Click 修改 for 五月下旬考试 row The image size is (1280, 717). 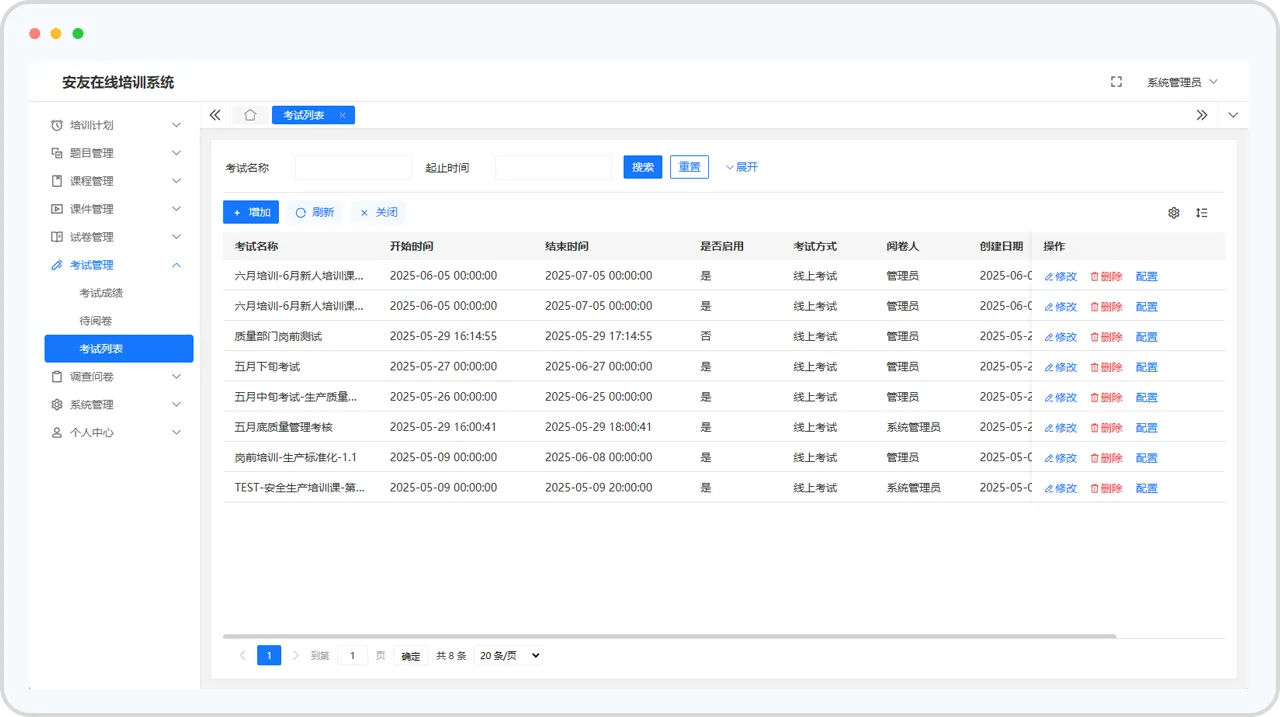[1061, 367]
